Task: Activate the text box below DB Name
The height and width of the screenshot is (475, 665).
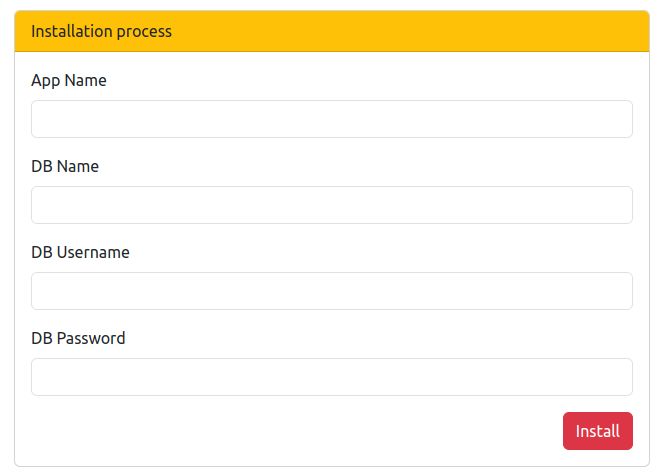Action: pyautogui.click(x=332, y=205)
